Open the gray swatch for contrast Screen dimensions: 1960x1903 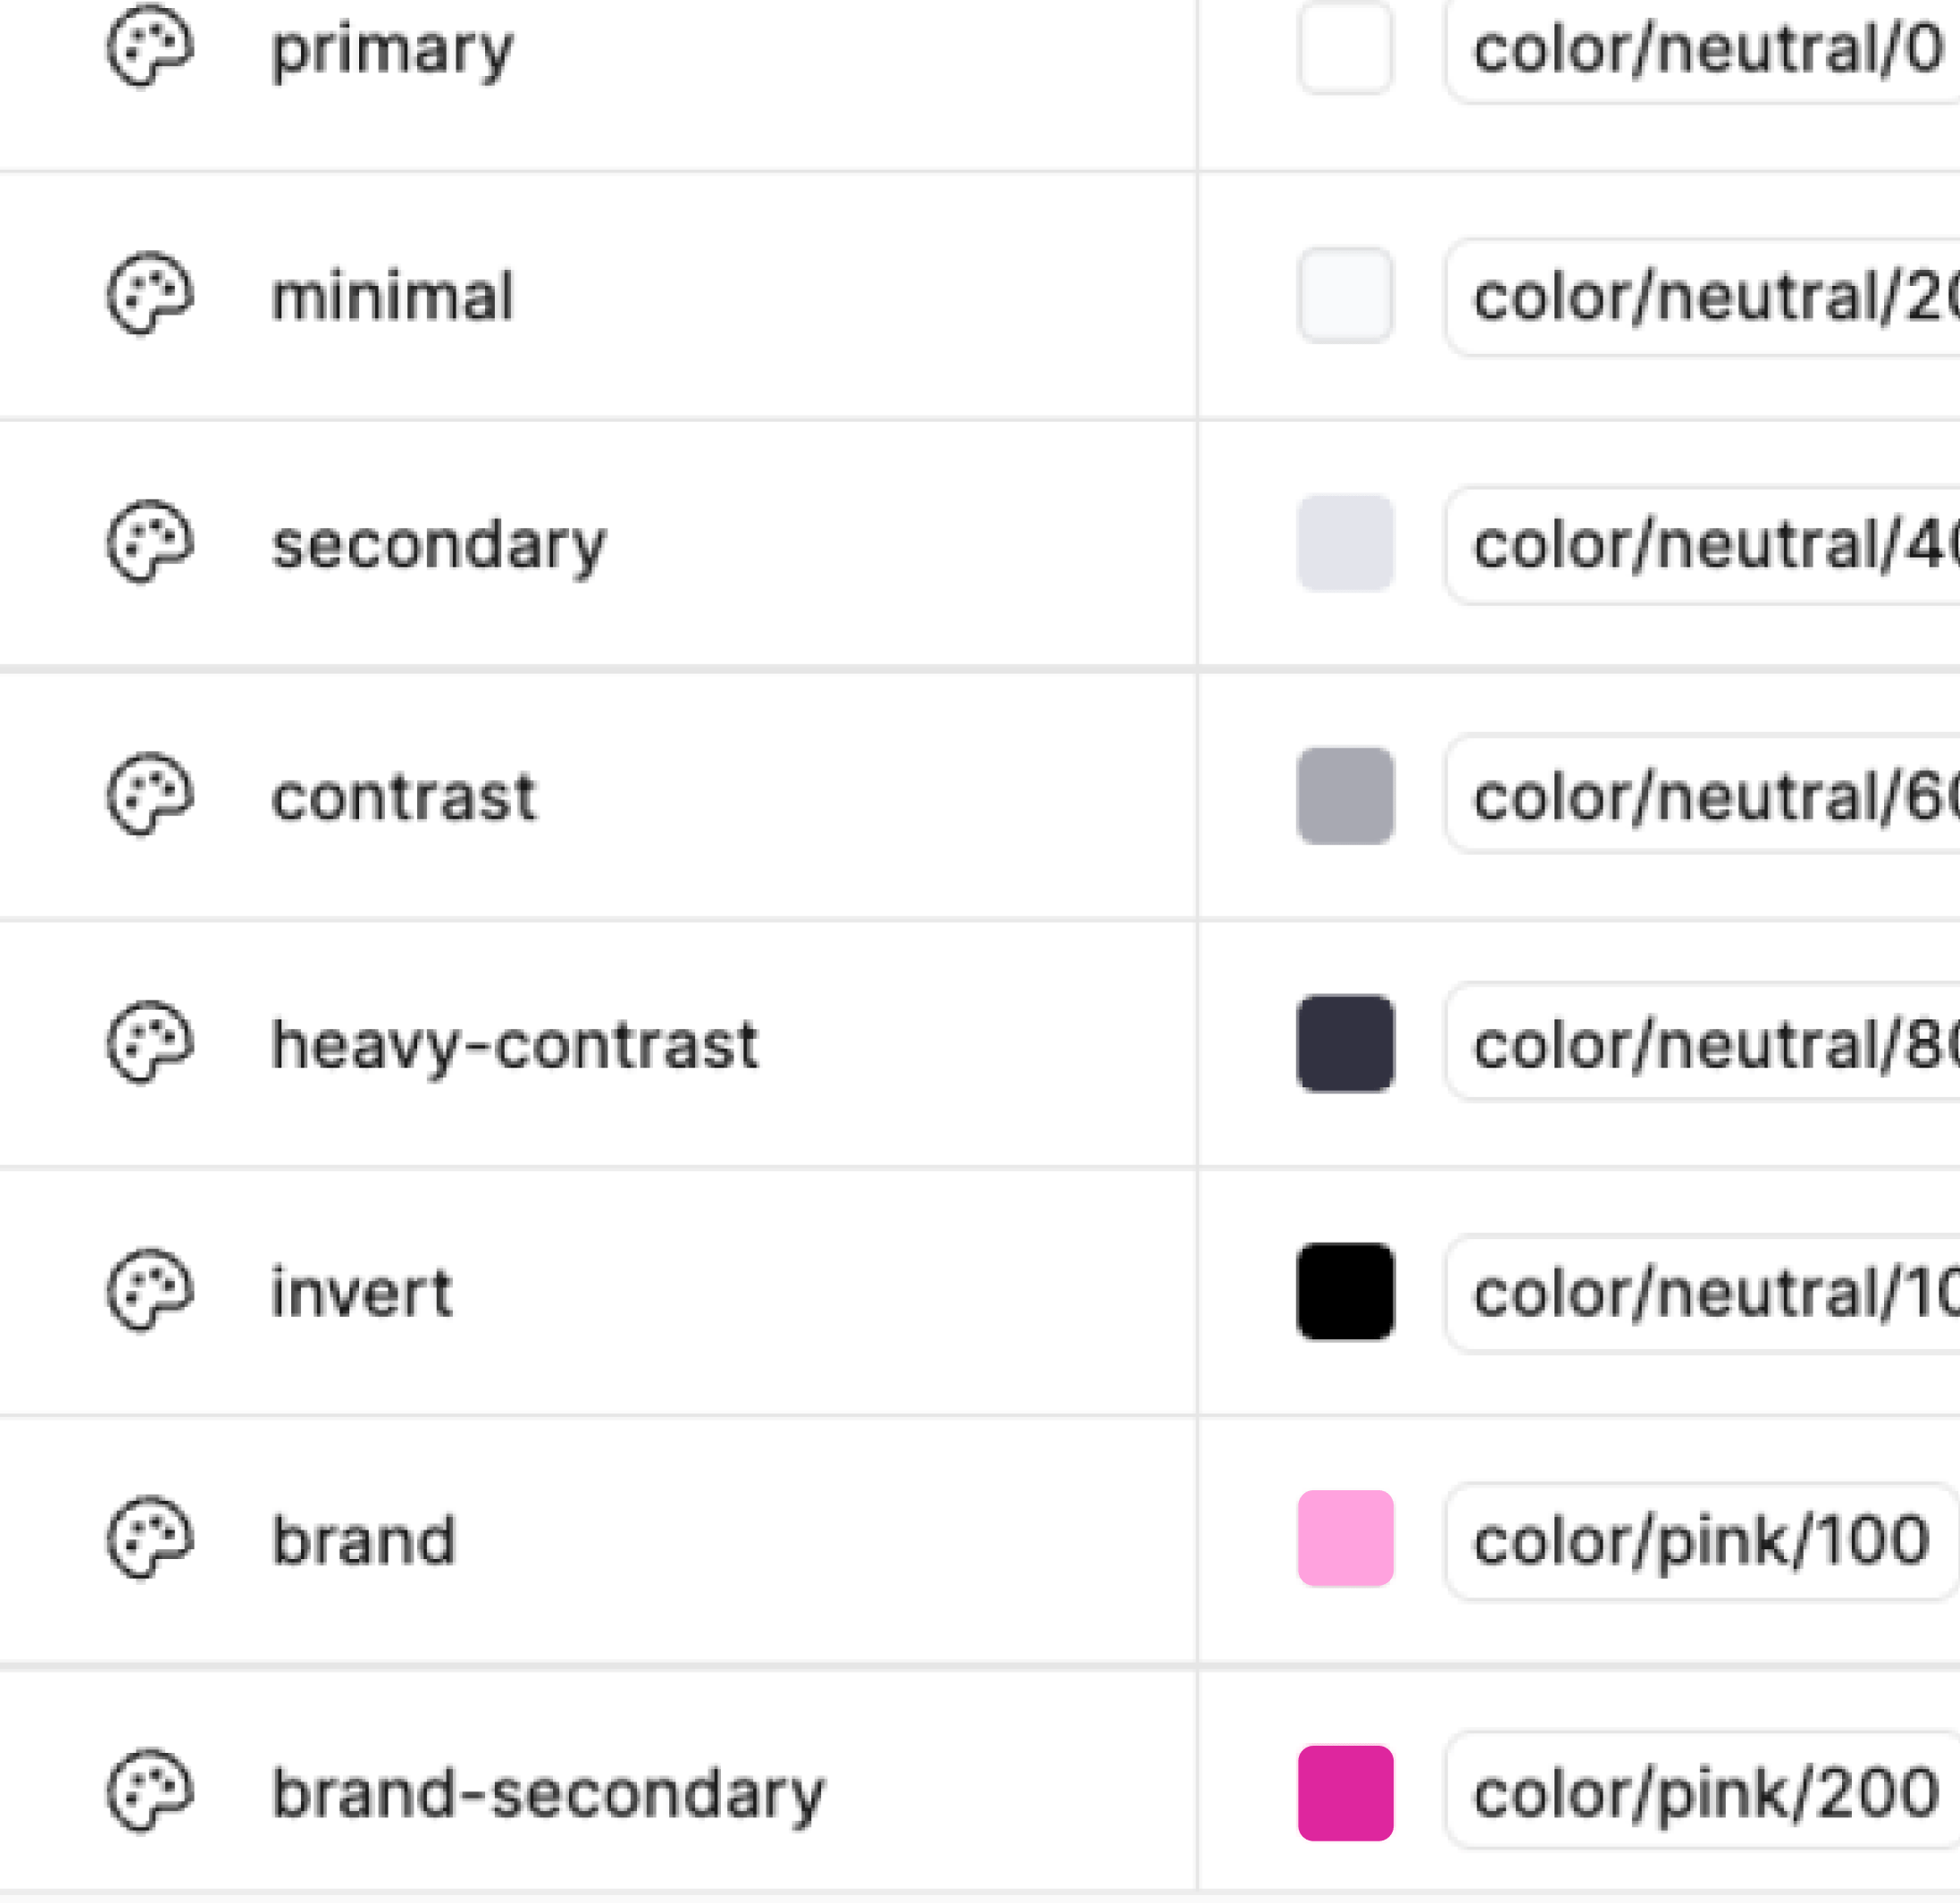pyautogui.click(x=1345, y=795)
